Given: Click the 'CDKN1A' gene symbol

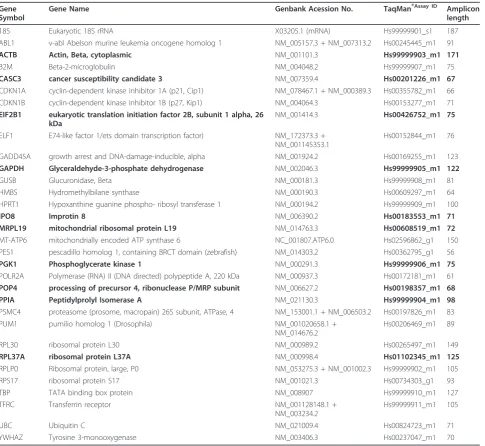Looking at the screenshot, I should pos(13,91).
